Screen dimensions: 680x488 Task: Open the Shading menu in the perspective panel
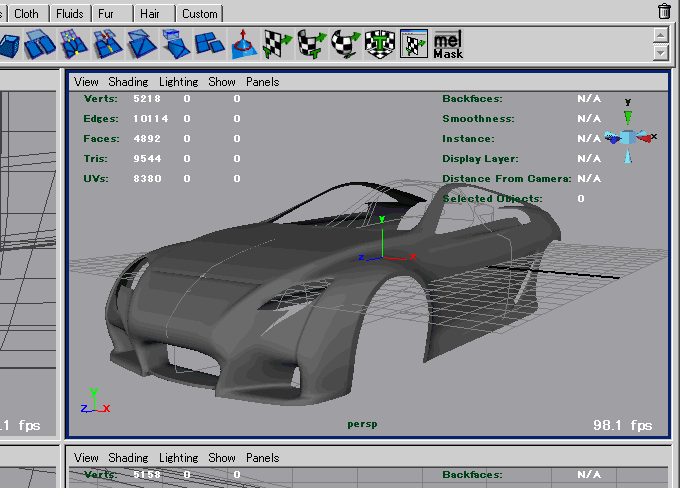[x=128, y=82]
